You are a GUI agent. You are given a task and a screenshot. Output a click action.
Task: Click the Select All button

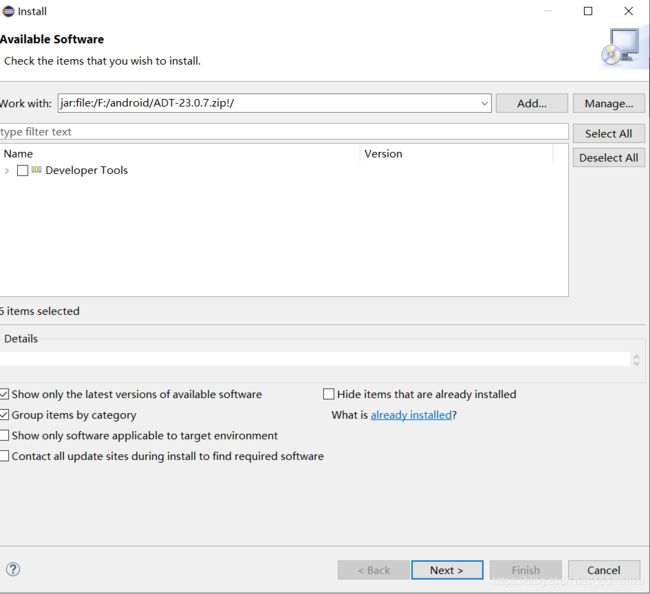pyautogui.click(x=609, y=133)
